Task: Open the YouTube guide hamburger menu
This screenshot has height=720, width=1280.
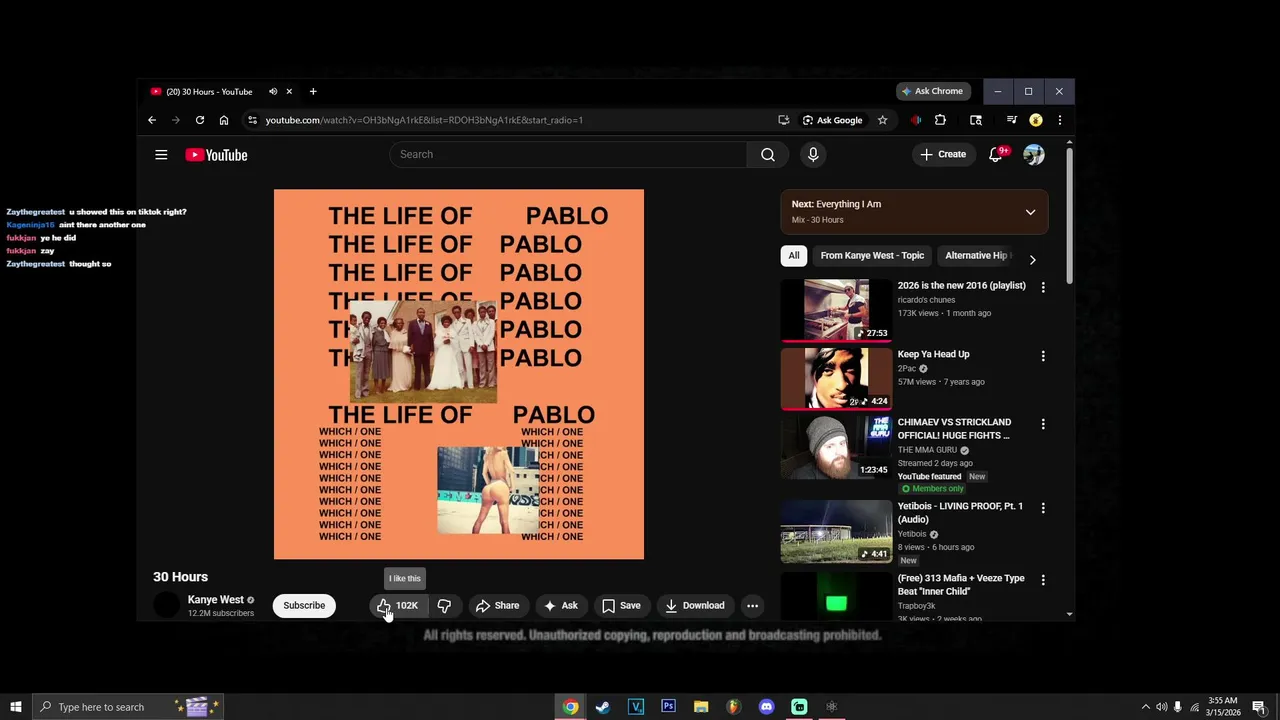Action: pyautogui.click(x=161, y=155)
